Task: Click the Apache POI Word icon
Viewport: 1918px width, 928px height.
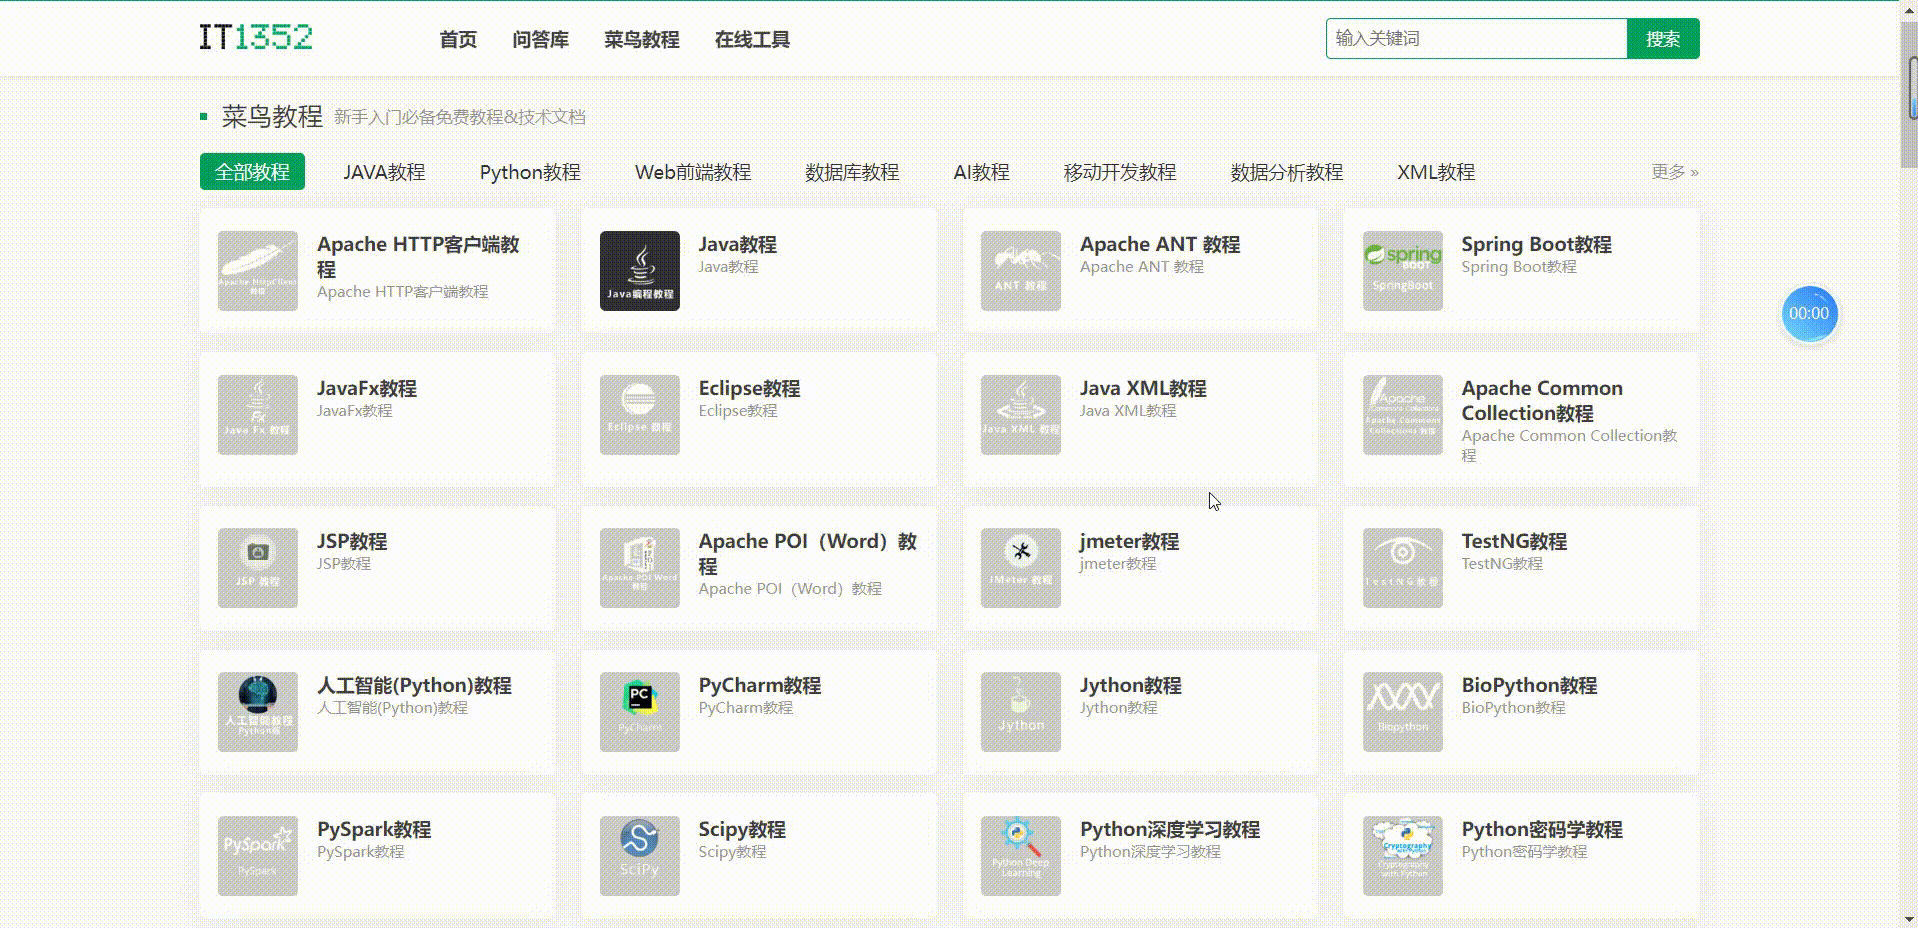Action: 640,568
